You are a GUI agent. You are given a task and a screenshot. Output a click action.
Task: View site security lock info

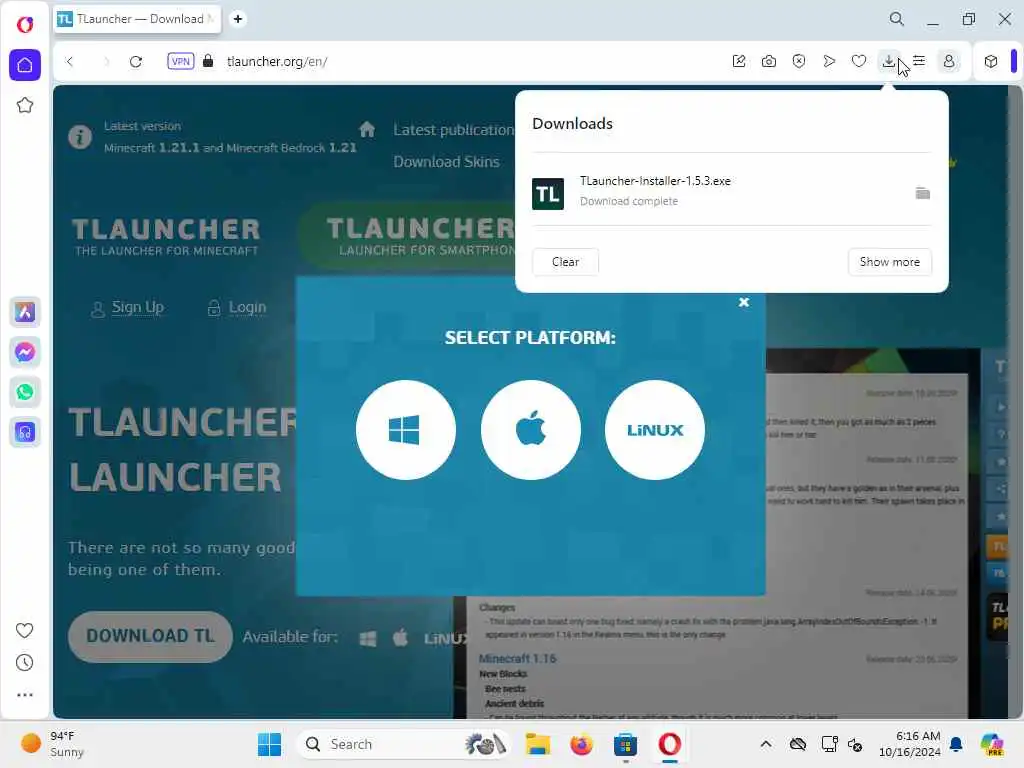click(x=208, y=61)
